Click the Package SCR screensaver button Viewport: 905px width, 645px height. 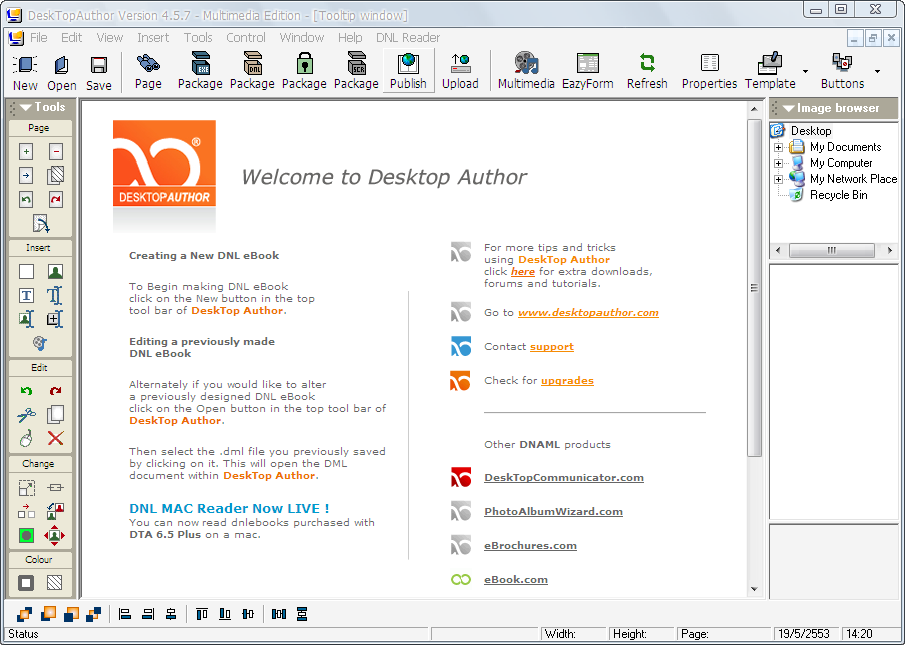point(356,72)
